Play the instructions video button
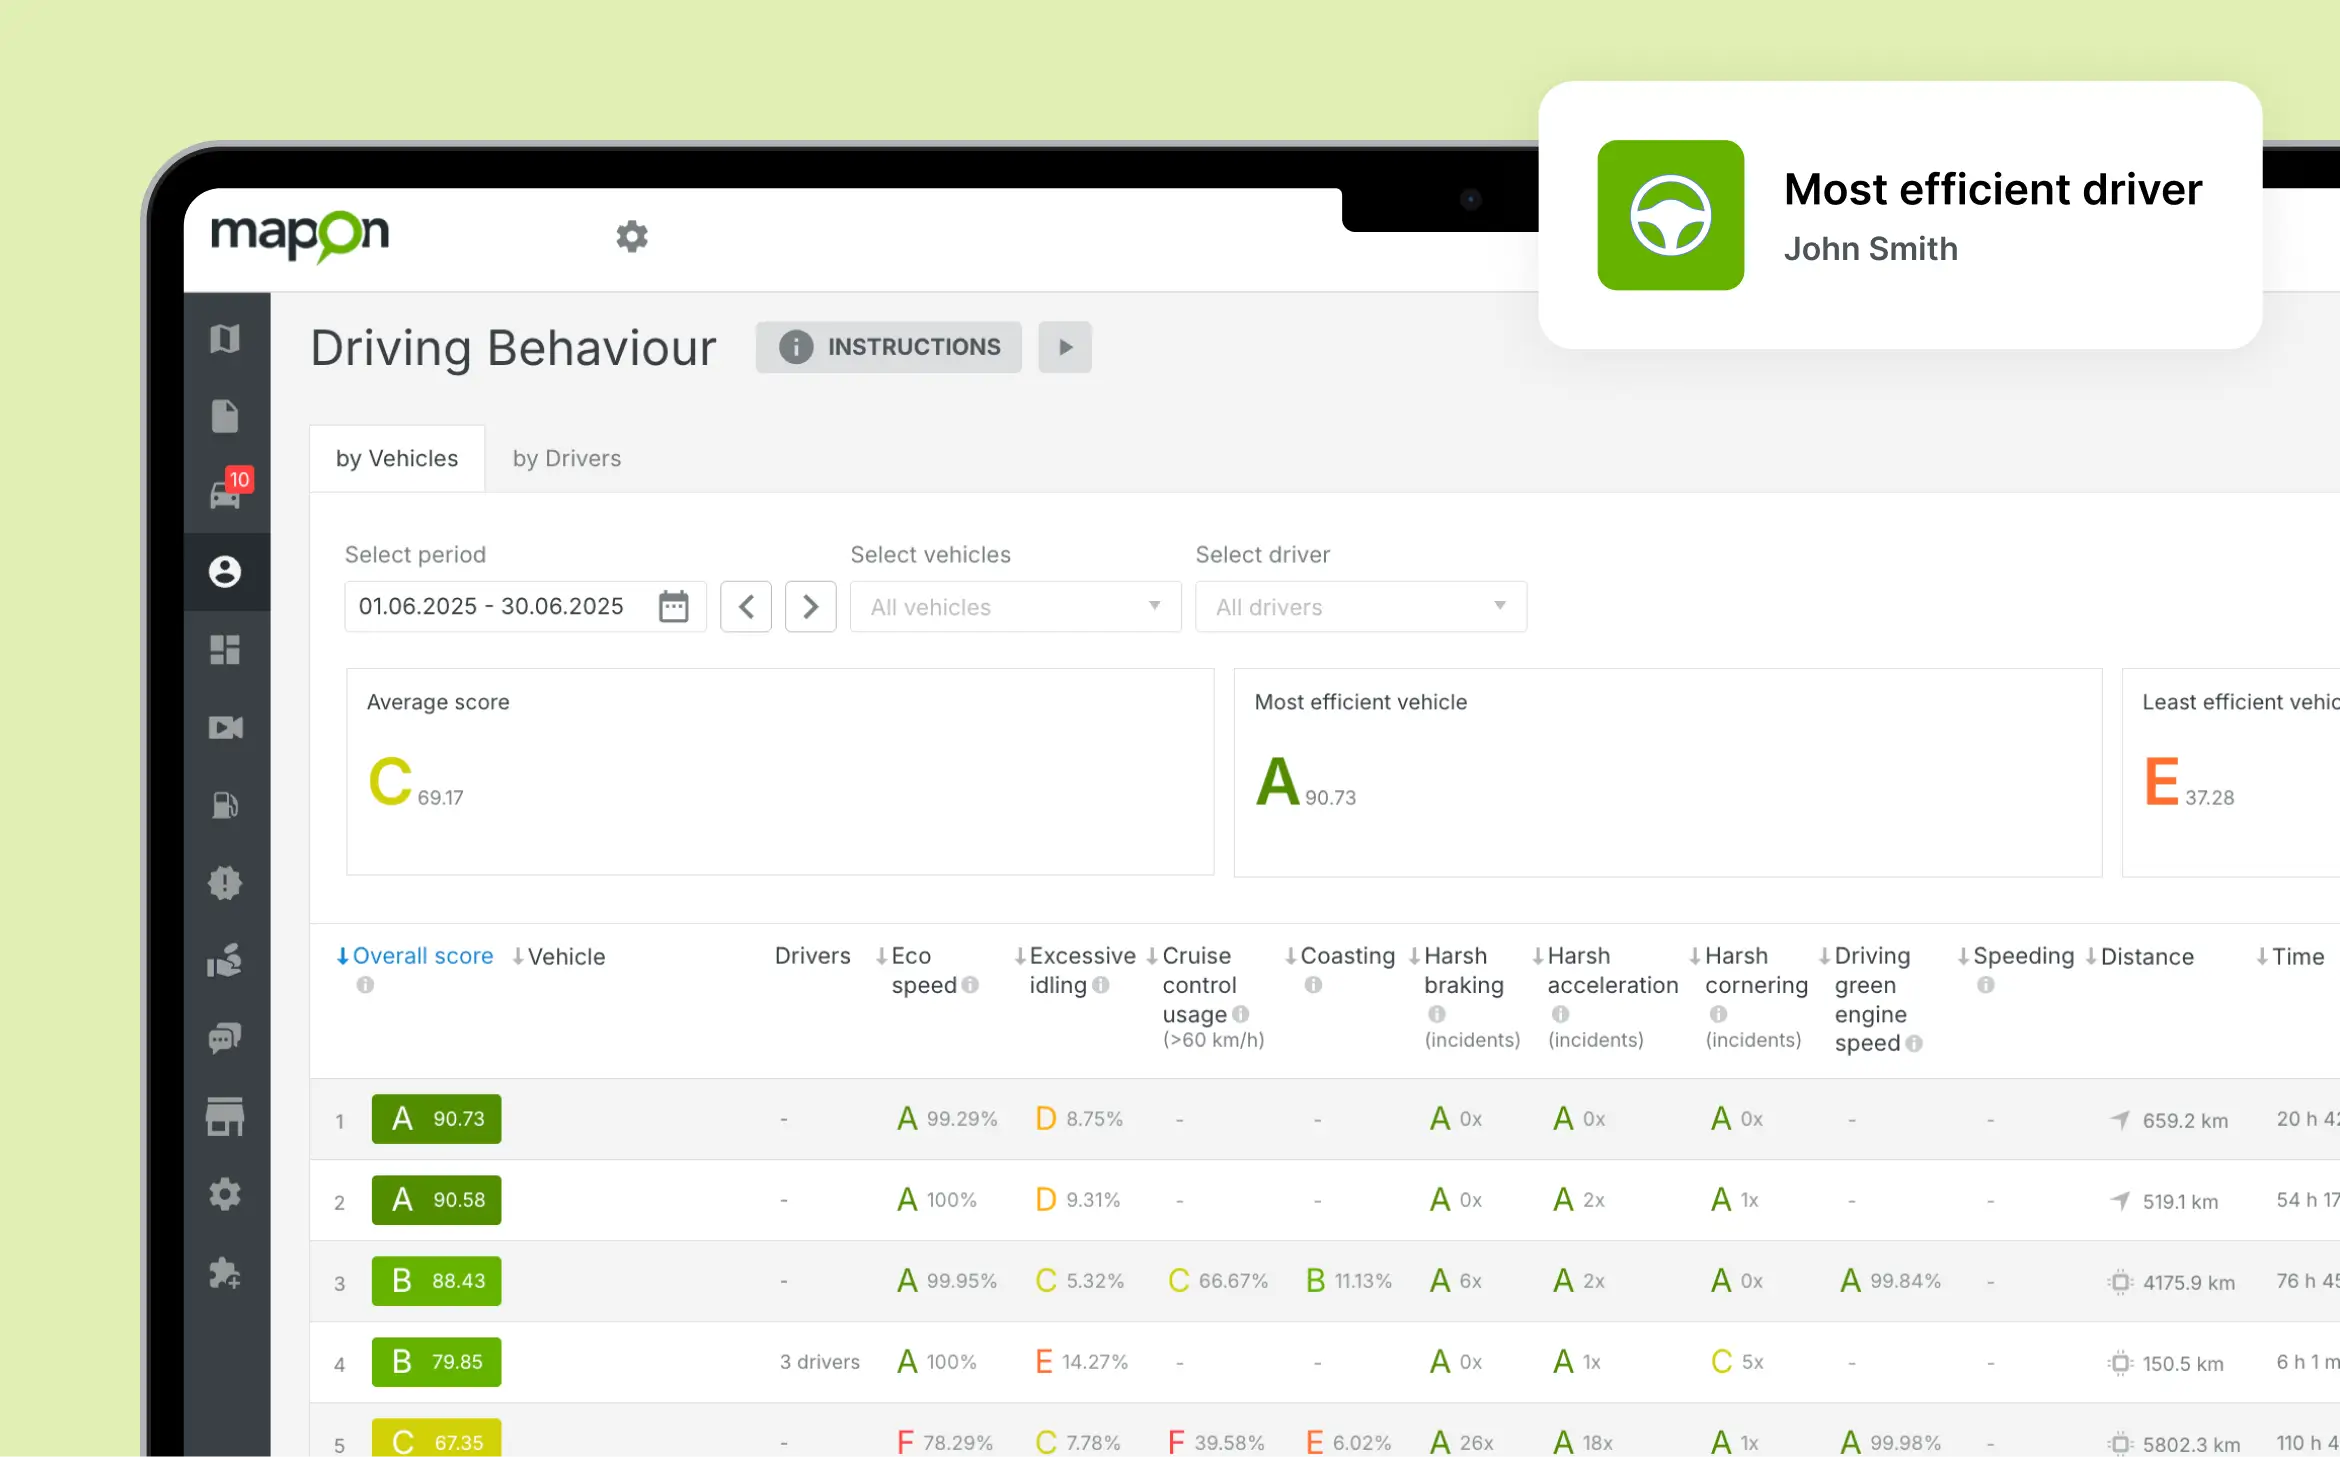 1065,347
